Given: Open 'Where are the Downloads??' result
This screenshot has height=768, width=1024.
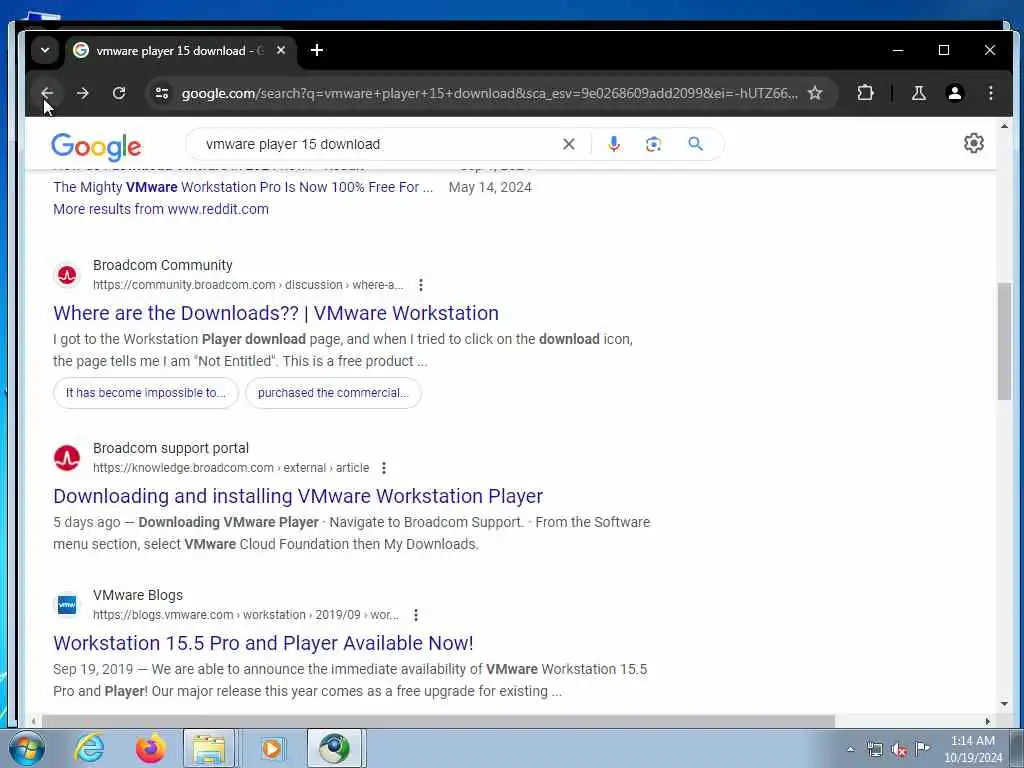Looking at the screenshot, I should point(276,313).
